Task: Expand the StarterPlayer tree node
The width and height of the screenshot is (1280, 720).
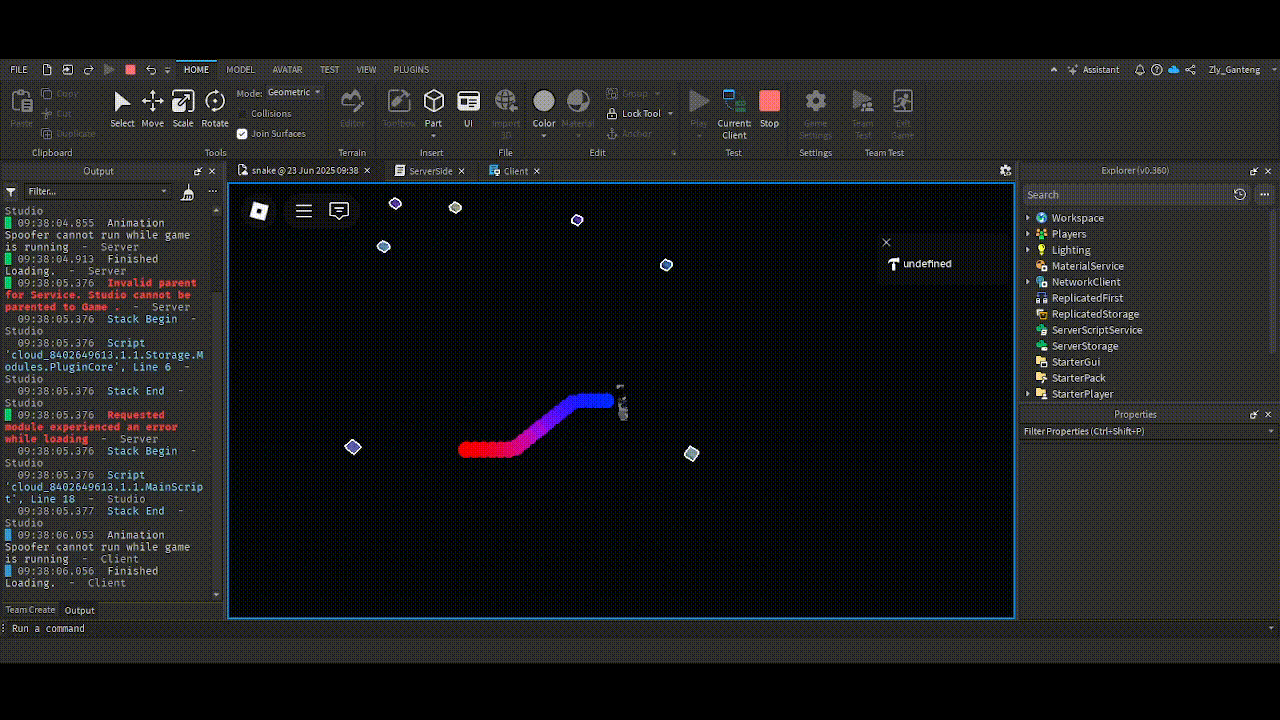Action: click(x=1028, y=394)
